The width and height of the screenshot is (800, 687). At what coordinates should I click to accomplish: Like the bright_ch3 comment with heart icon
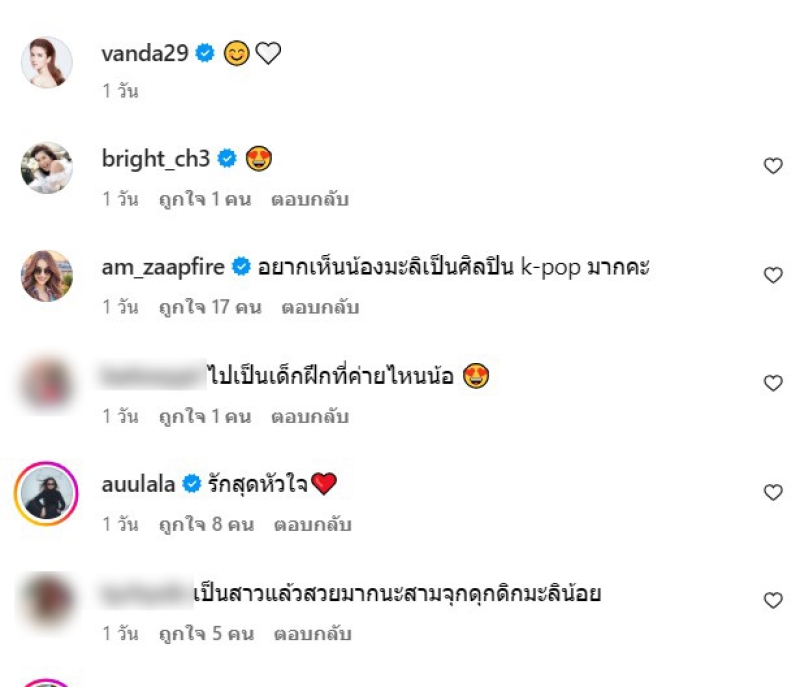pos(773,166)
